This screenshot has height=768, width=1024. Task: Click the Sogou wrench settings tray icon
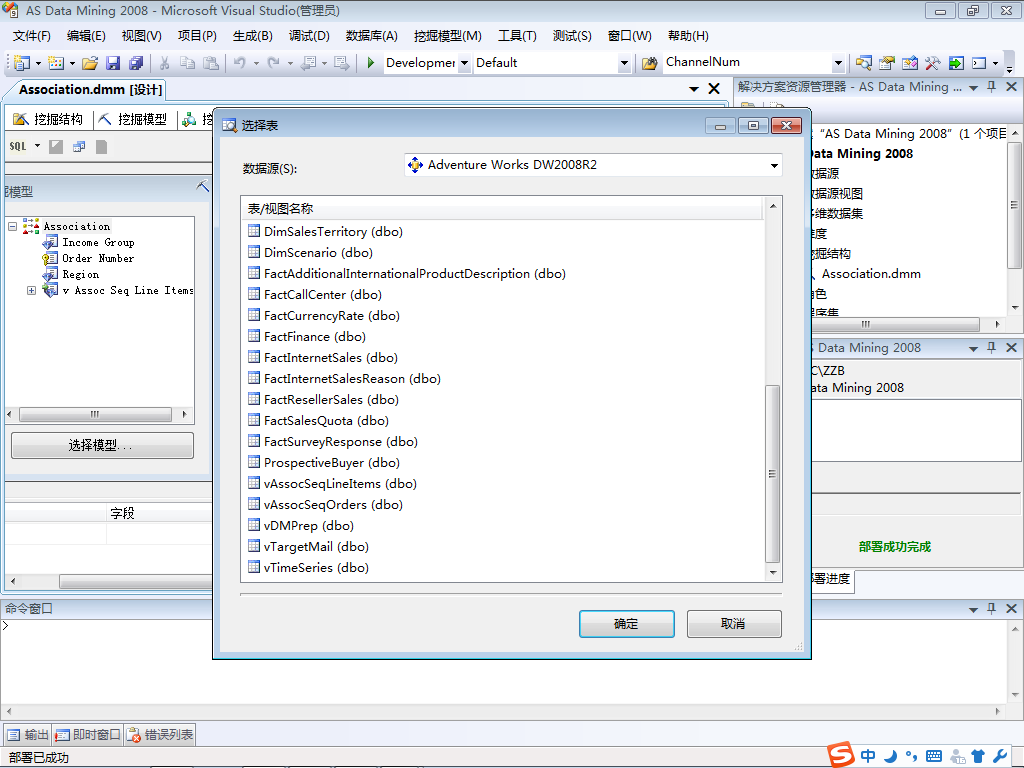[1000, 756]
